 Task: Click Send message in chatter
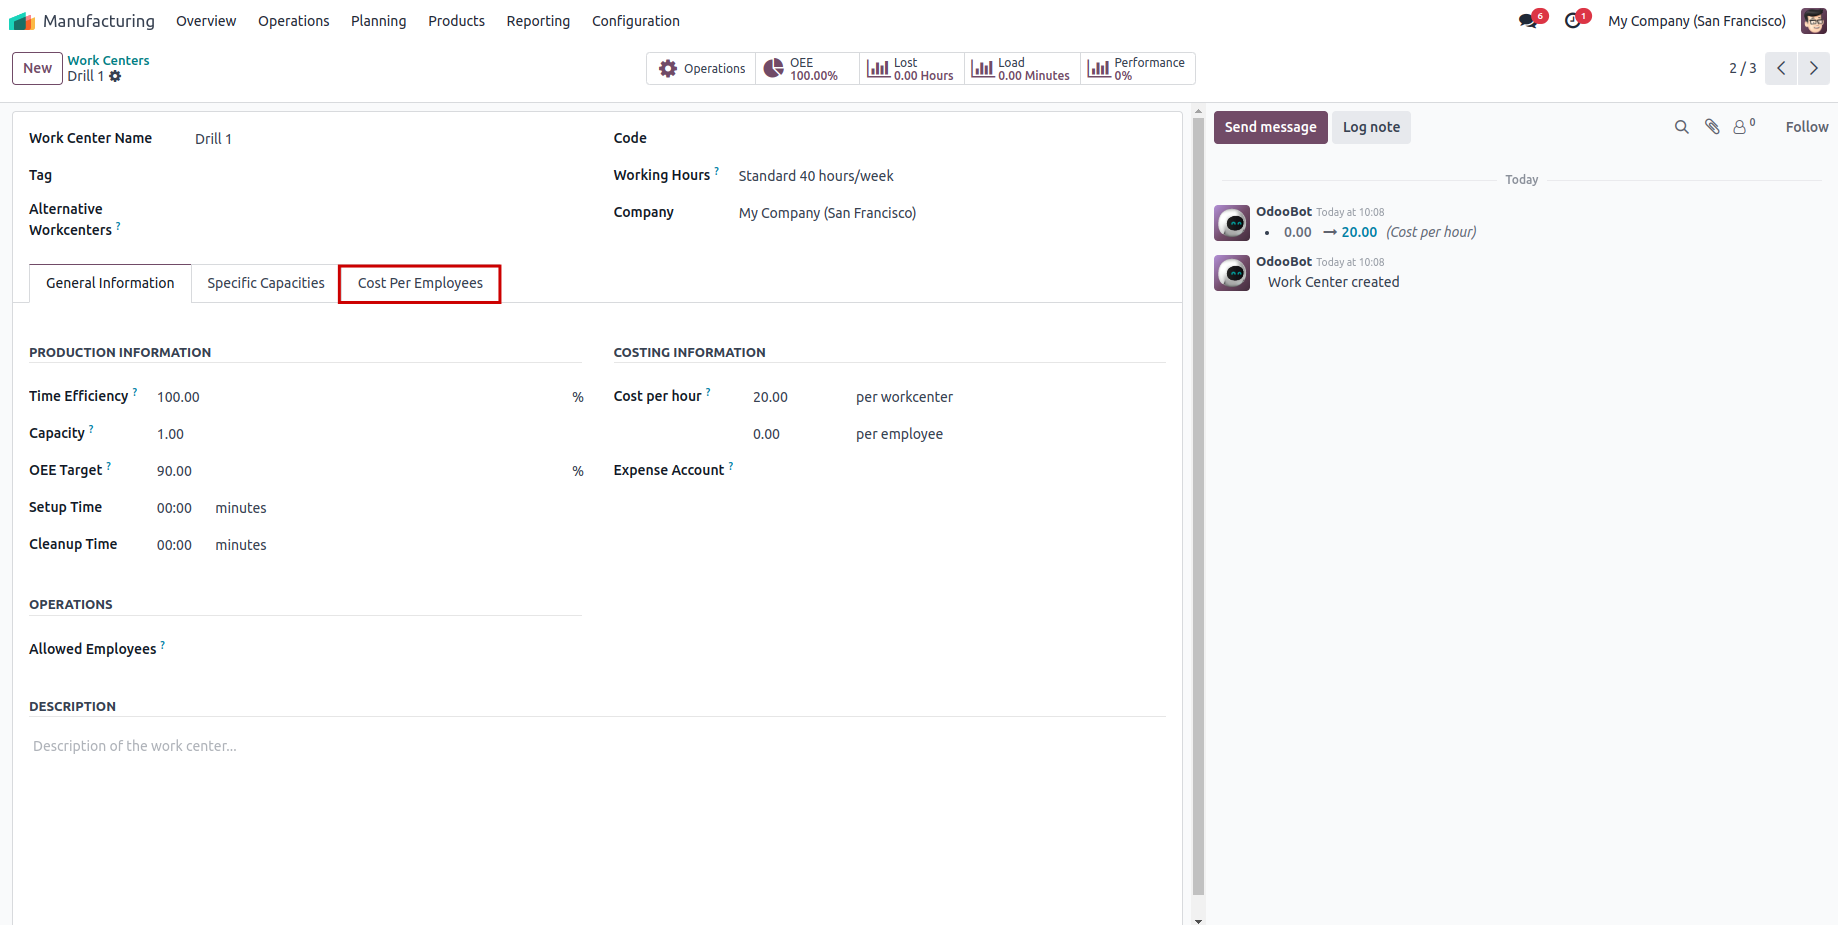pyautogui.click(x=1270, y=127)
